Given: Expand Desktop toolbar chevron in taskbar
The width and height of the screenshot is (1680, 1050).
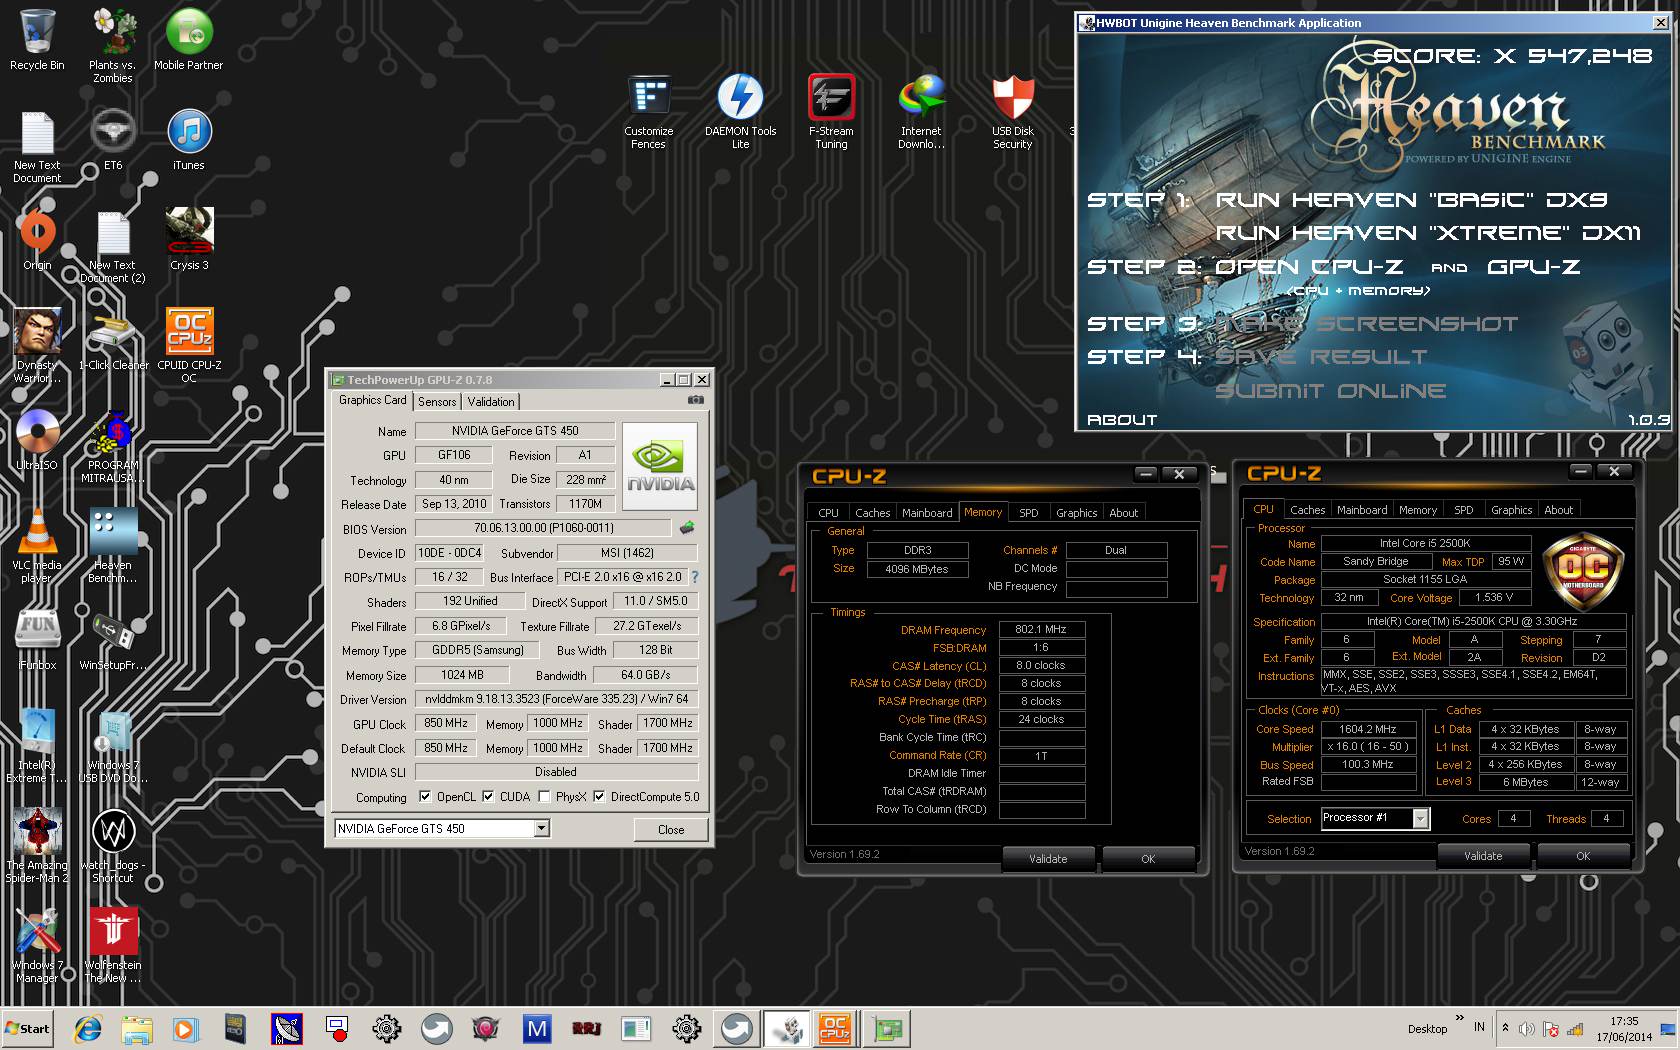Looking at the screenshot, I should tap(1459, 1018).
